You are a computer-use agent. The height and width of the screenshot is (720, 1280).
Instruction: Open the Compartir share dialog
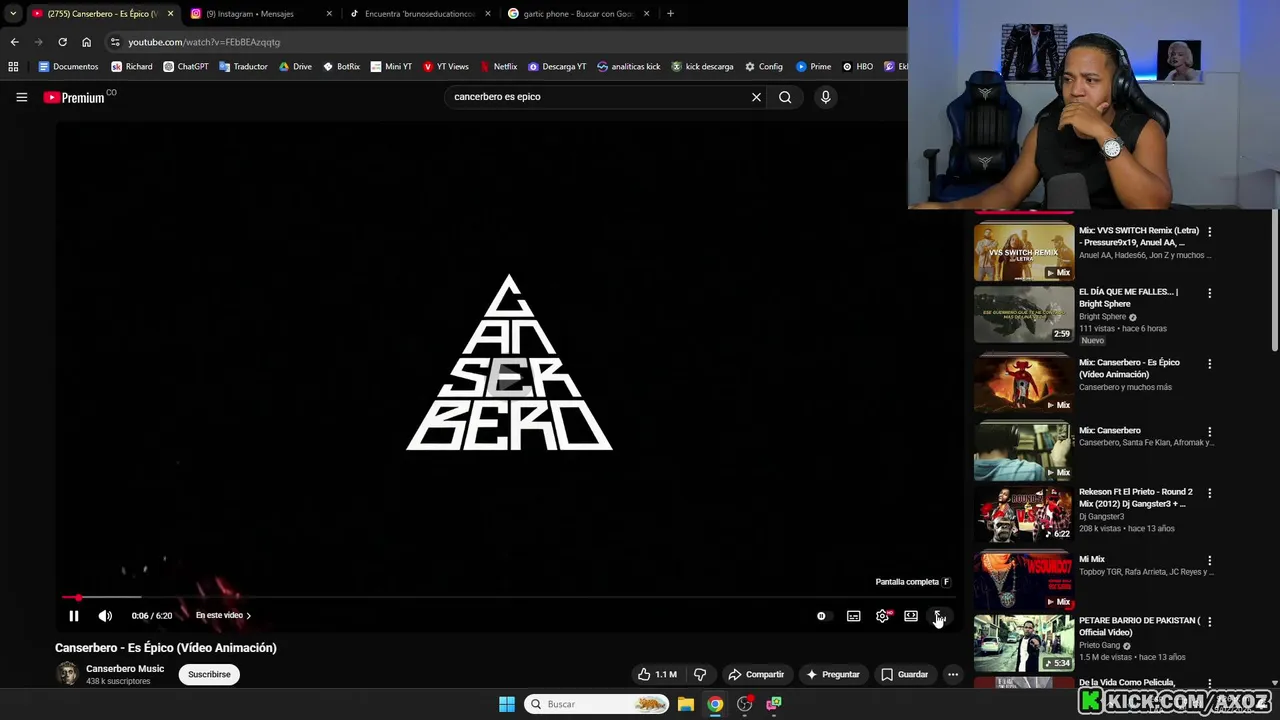[756, 674]
